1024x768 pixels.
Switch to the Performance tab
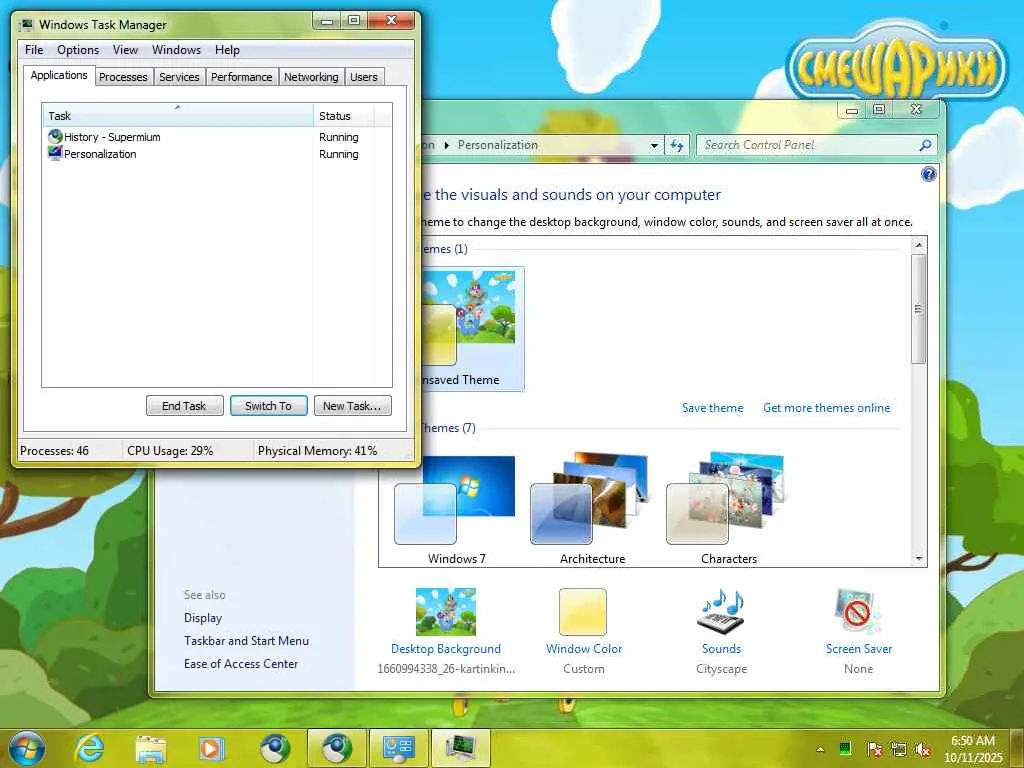click(x=242, y=77)
